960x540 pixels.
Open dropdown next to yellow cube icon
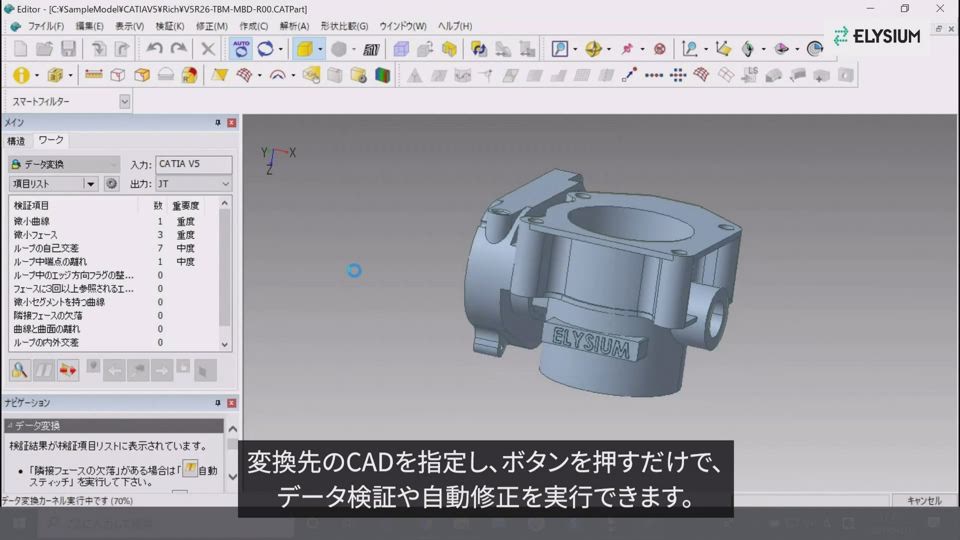pos(320,49)
